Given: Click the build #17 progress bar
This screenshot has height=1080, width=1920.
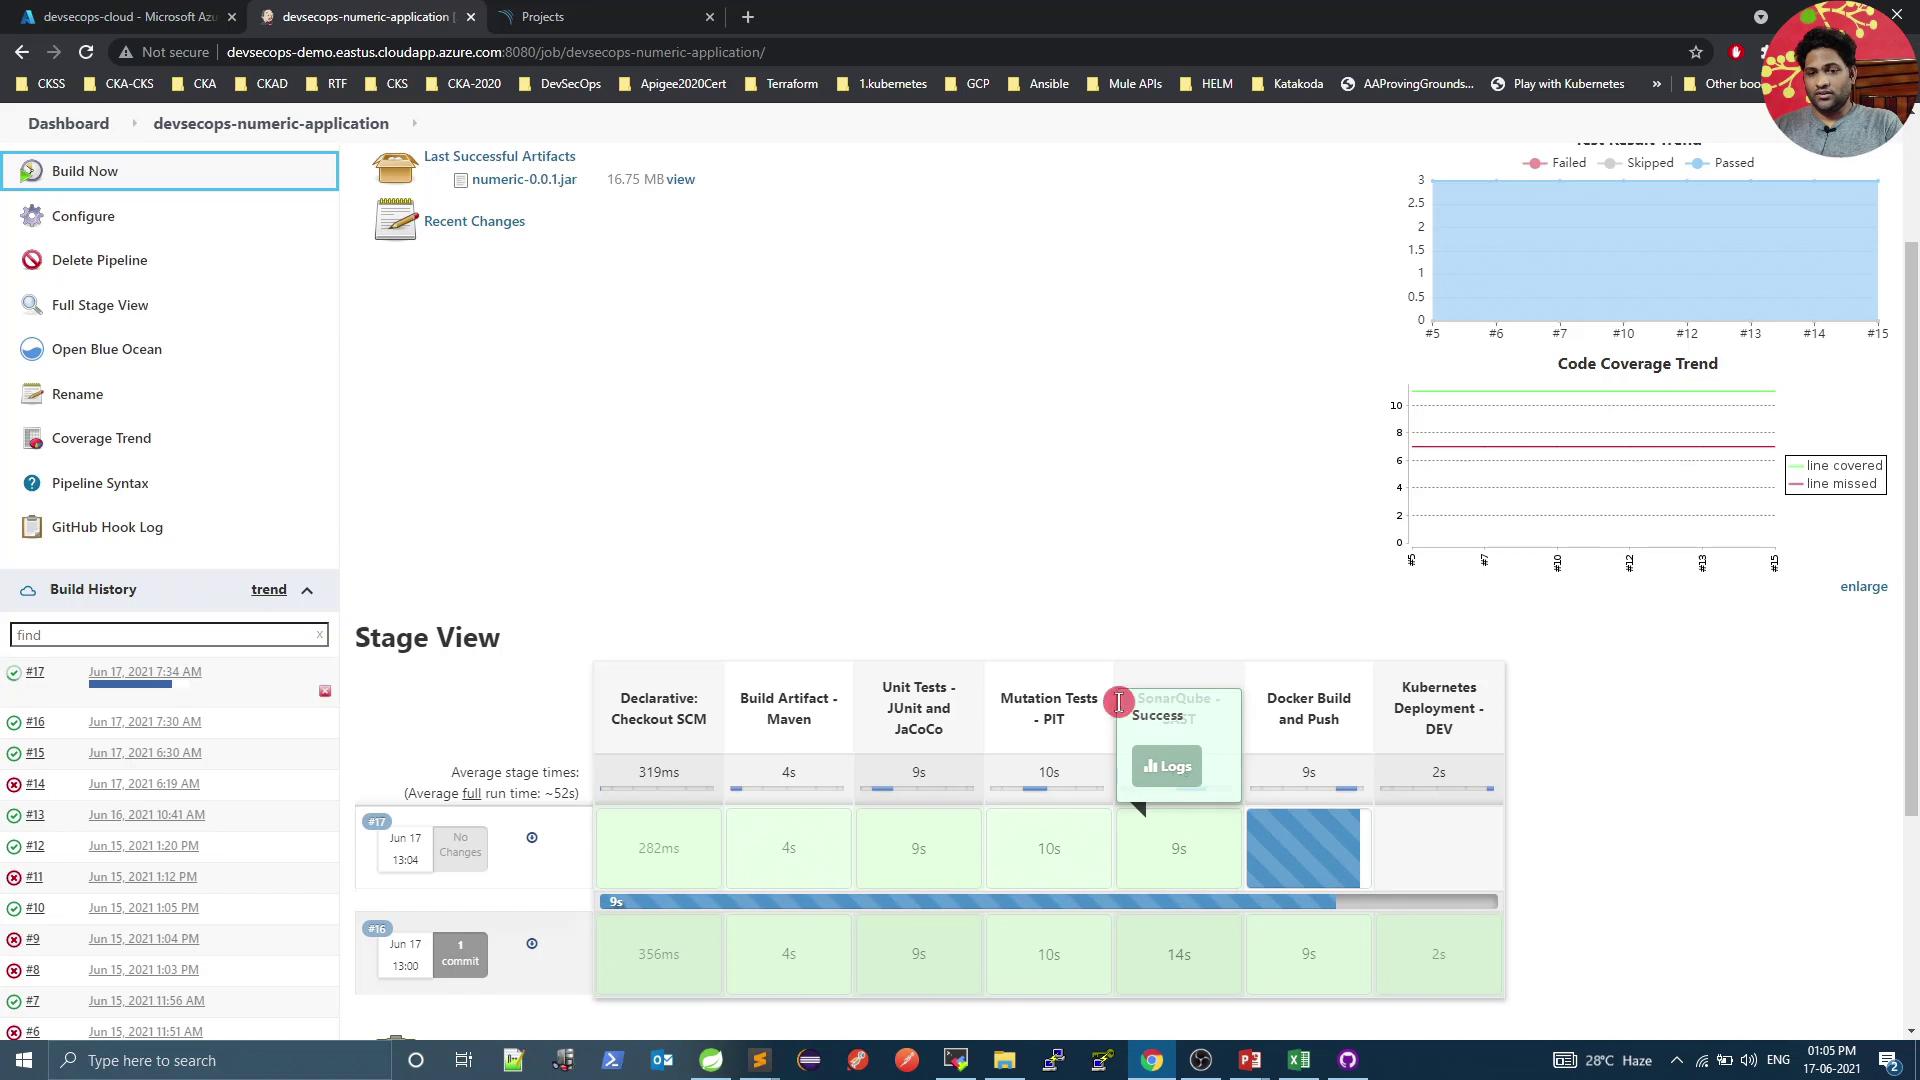Looking at the screenshot, I should click(x=130, y=684).
